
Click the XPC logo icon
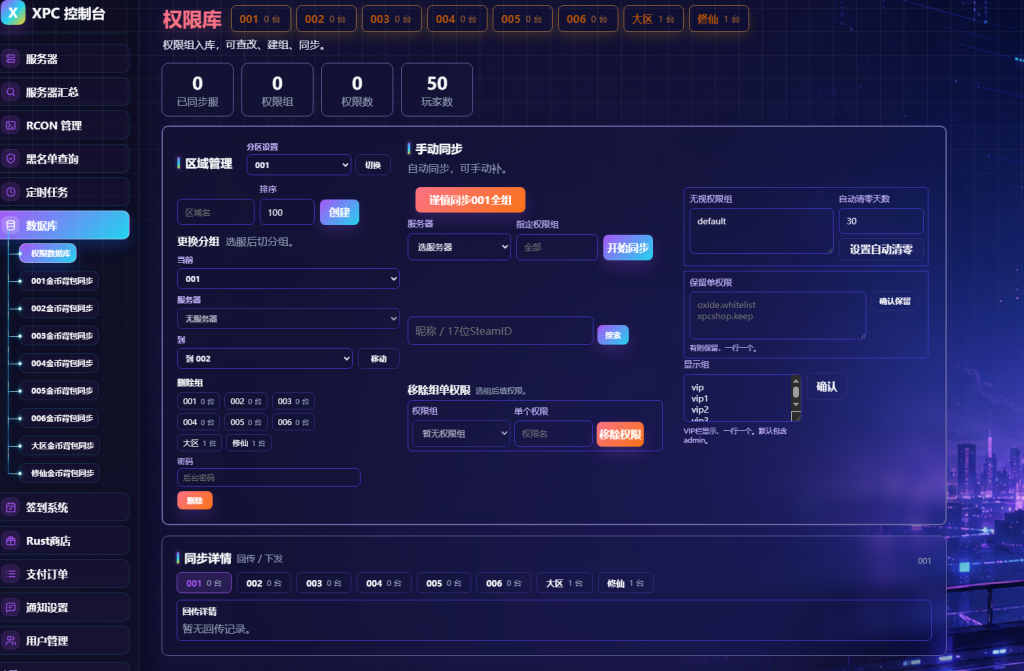pyautogui.click(x=12, y=12)
